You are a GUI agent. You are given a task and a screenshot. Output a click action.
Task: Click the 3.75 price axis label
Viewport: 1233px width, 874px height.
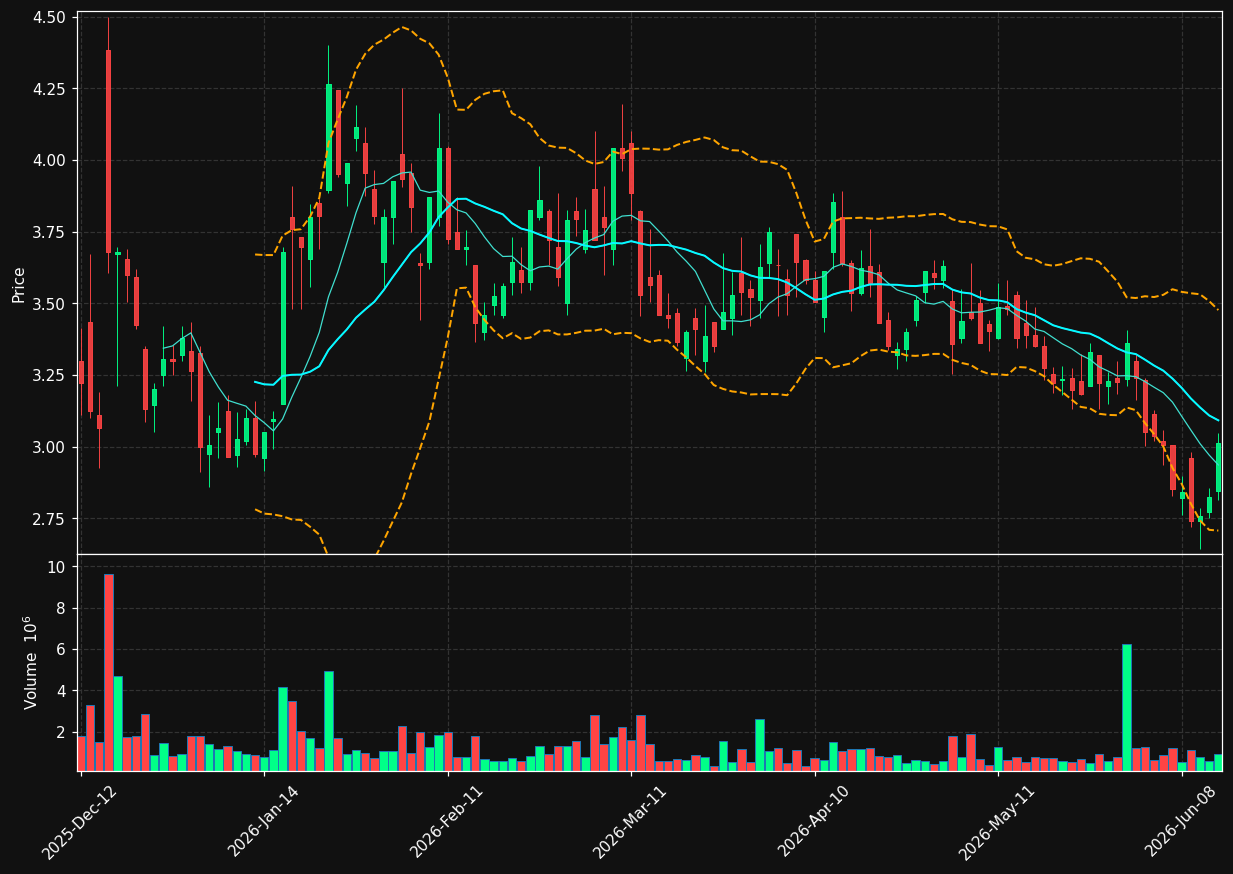pos(50,233)
